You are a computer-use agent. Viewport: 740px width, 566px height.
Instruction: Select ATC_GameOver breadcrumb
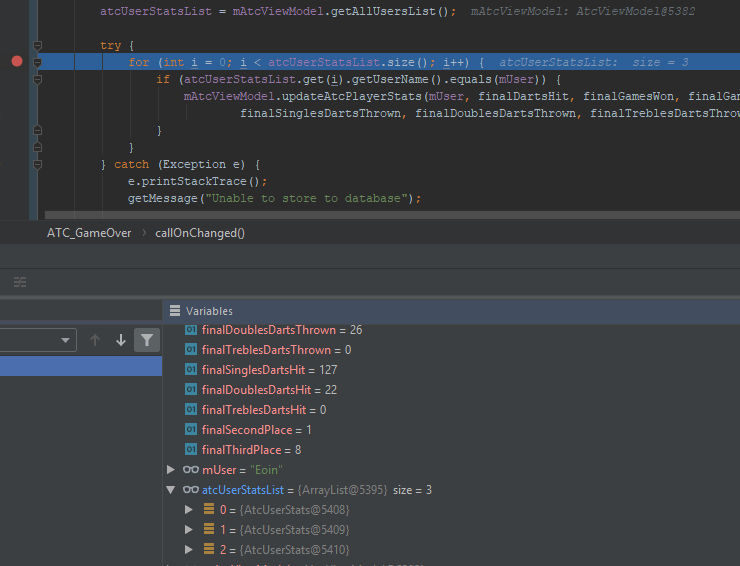point(89,233)
